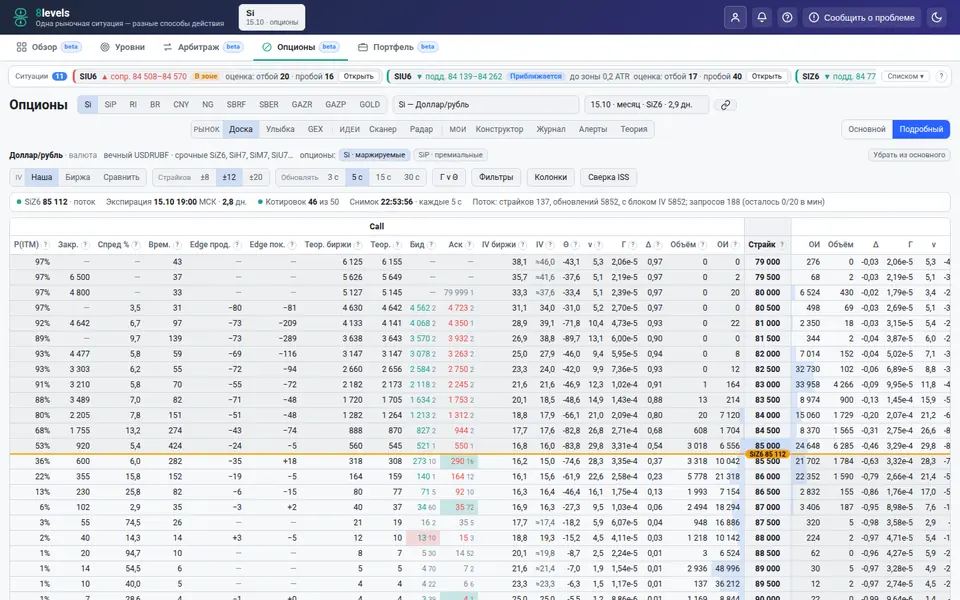Screen dimensions: 960x600
Task: Click the 8levels logo icon
Action: click(20, 17)
